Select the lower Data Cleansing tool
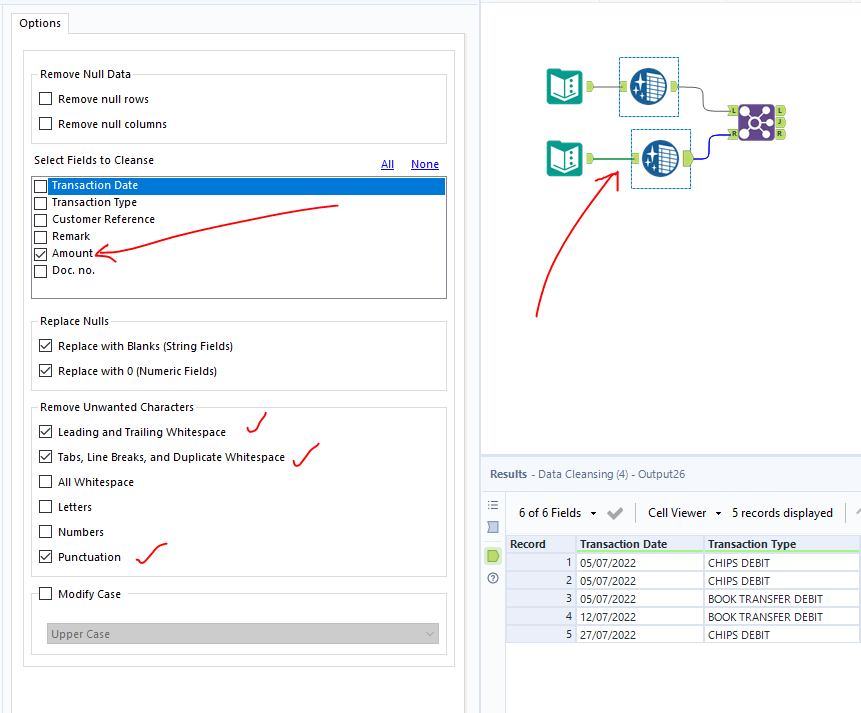 click(x=660, y=158)
